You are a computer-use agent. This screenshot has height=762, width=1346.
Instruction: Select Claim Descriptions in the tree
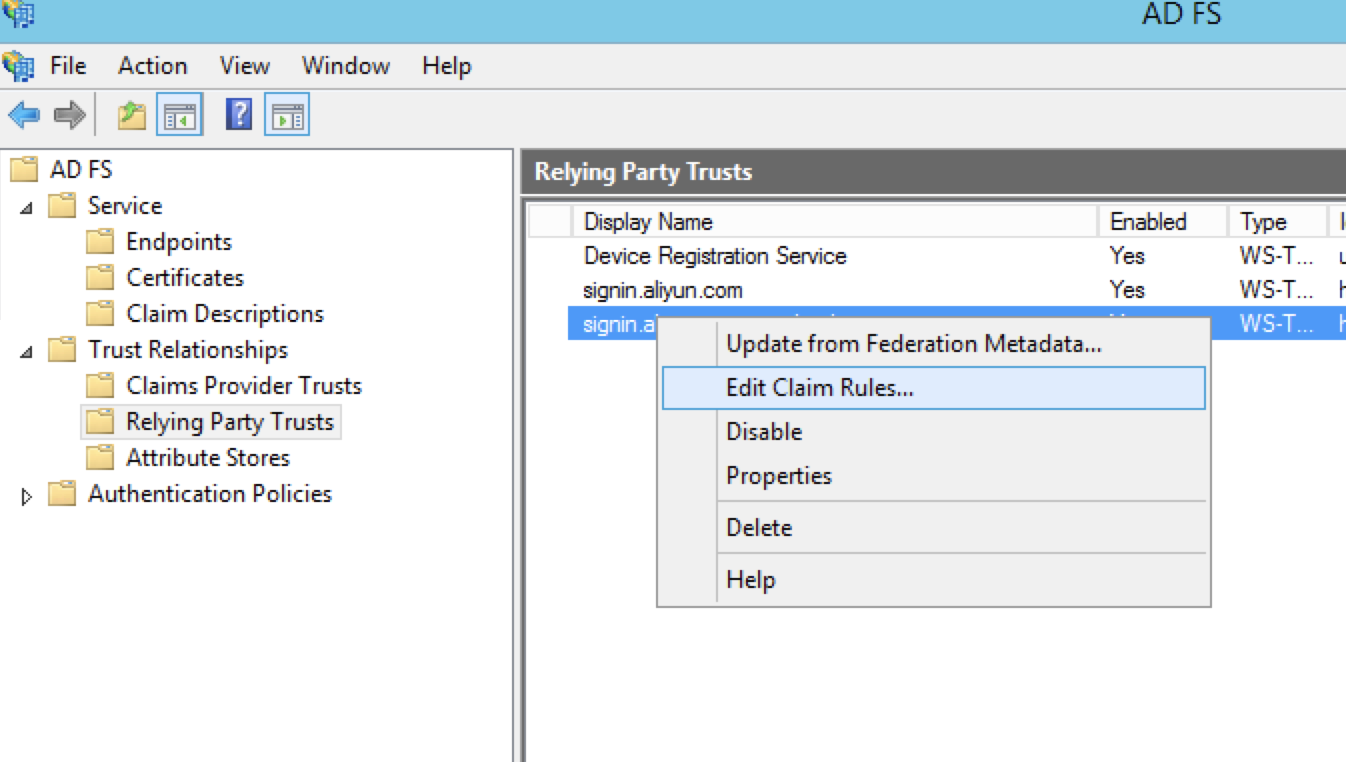click(225, 314)
